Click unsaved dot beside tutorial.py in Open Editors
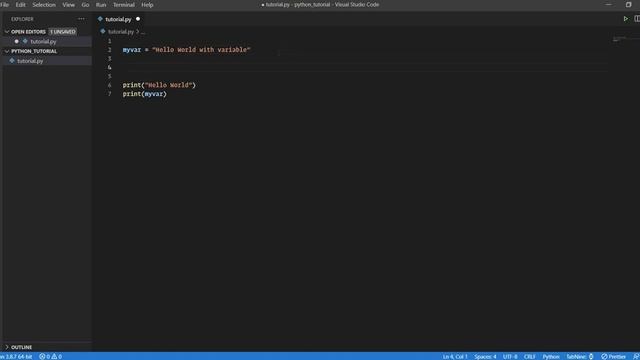This screenshot has height=360, width=640. tap(16, 41)
